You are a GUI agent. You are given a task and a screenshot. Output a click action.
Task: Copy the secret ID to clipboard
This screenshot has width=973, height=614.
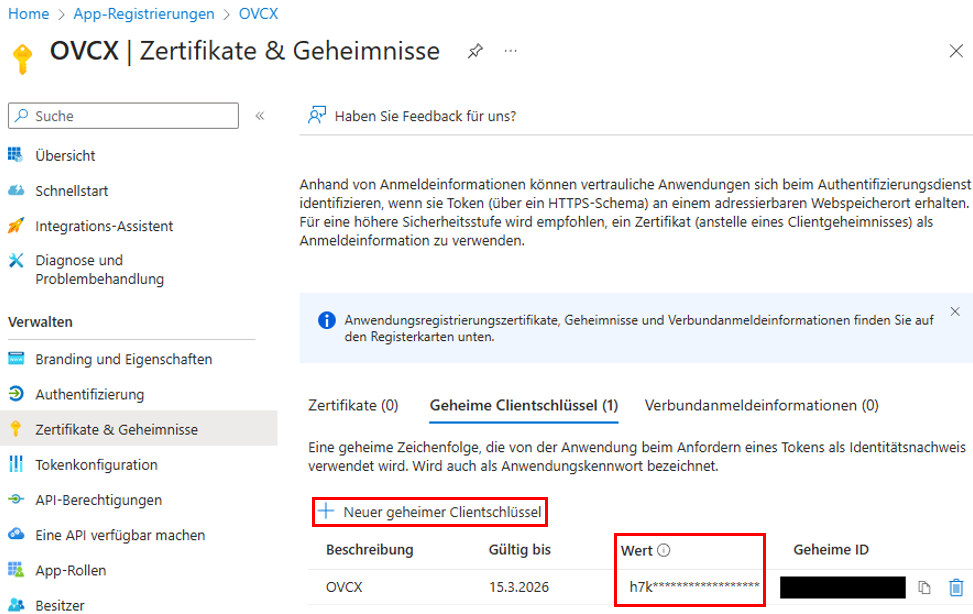coord(925,587)
